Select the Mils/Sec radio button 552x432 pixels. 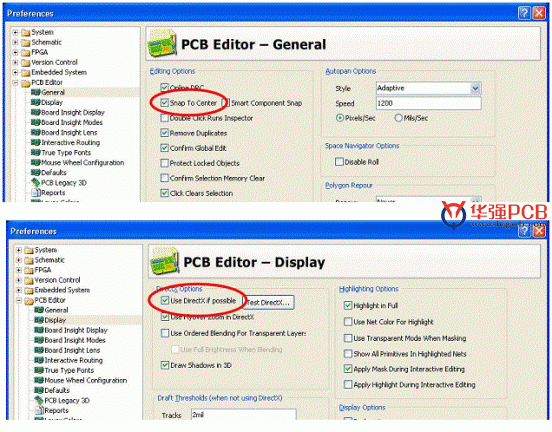pos(398,118)
